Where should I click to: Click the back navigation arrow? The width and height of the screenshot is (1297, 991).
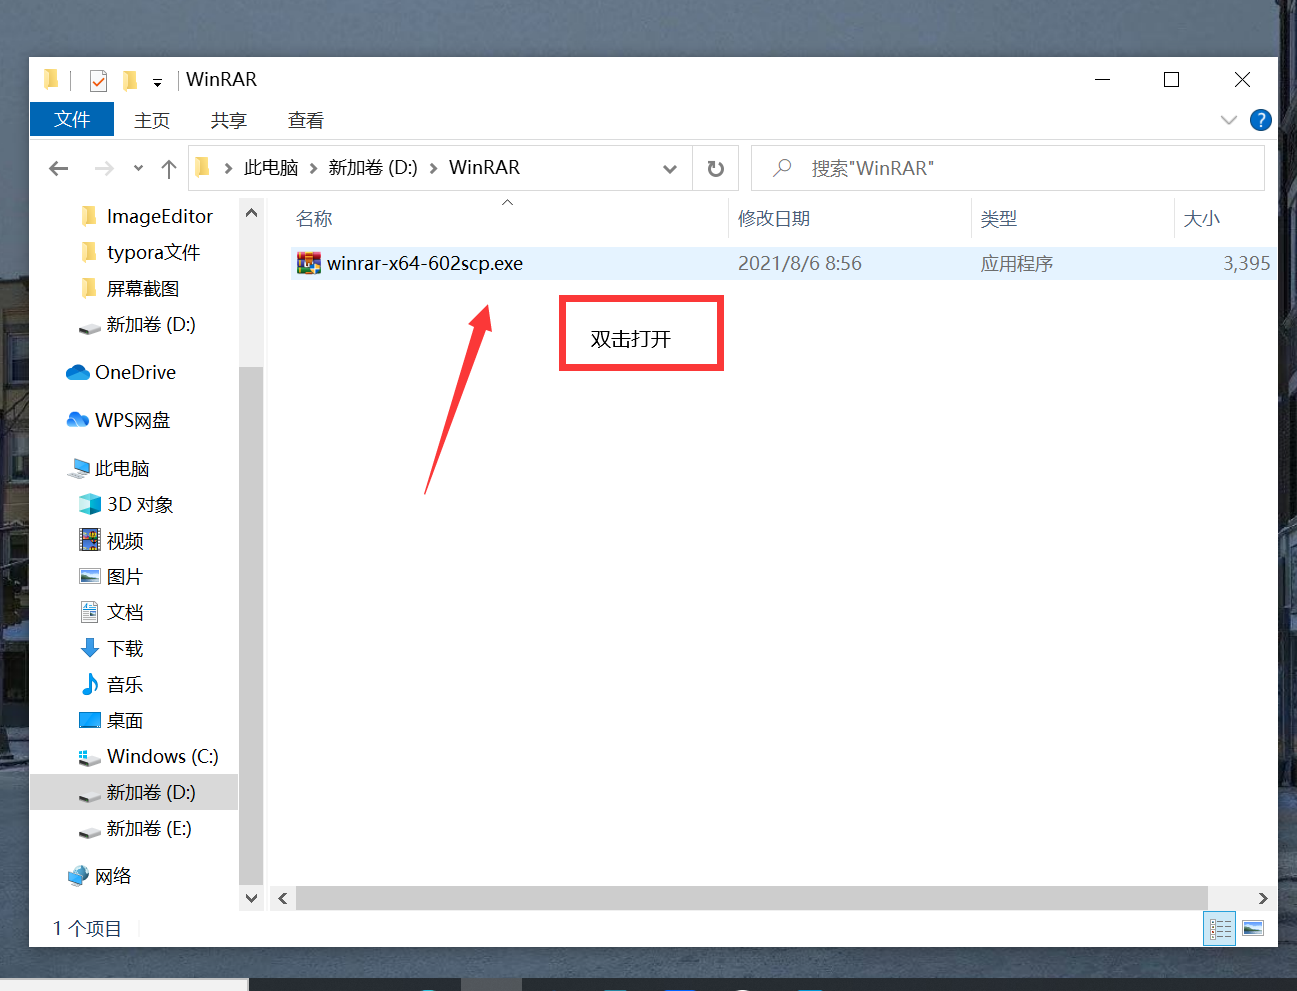click(x=57, y=168)
